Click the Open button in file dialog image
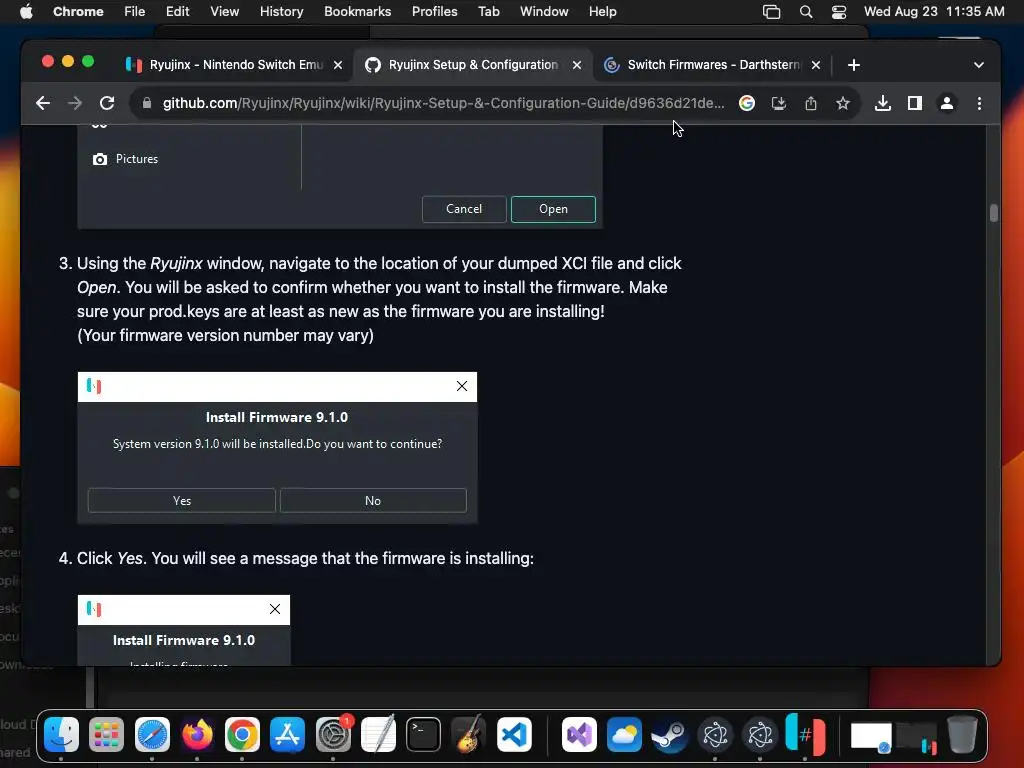 (553, 209)
